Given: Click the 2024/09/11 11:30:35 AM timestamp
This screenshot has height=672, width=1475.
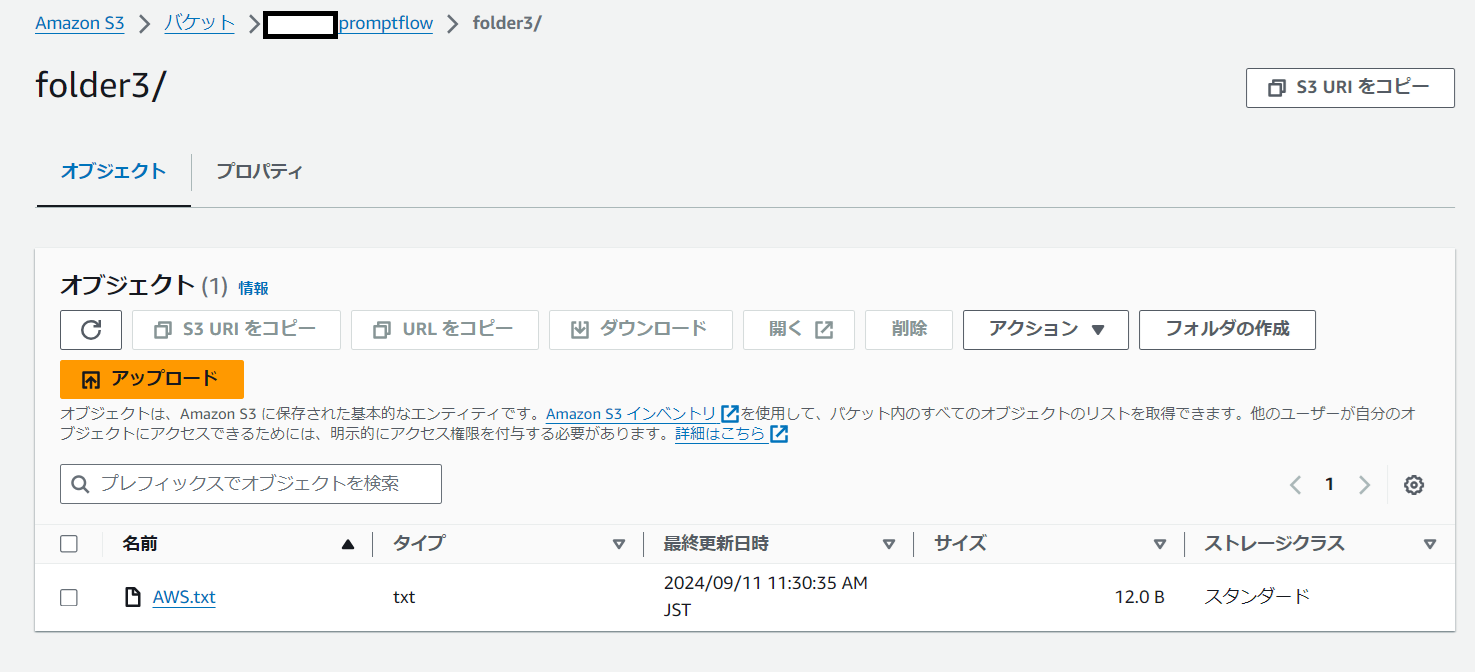Looking at the screenshot, I should click(766, 582).
